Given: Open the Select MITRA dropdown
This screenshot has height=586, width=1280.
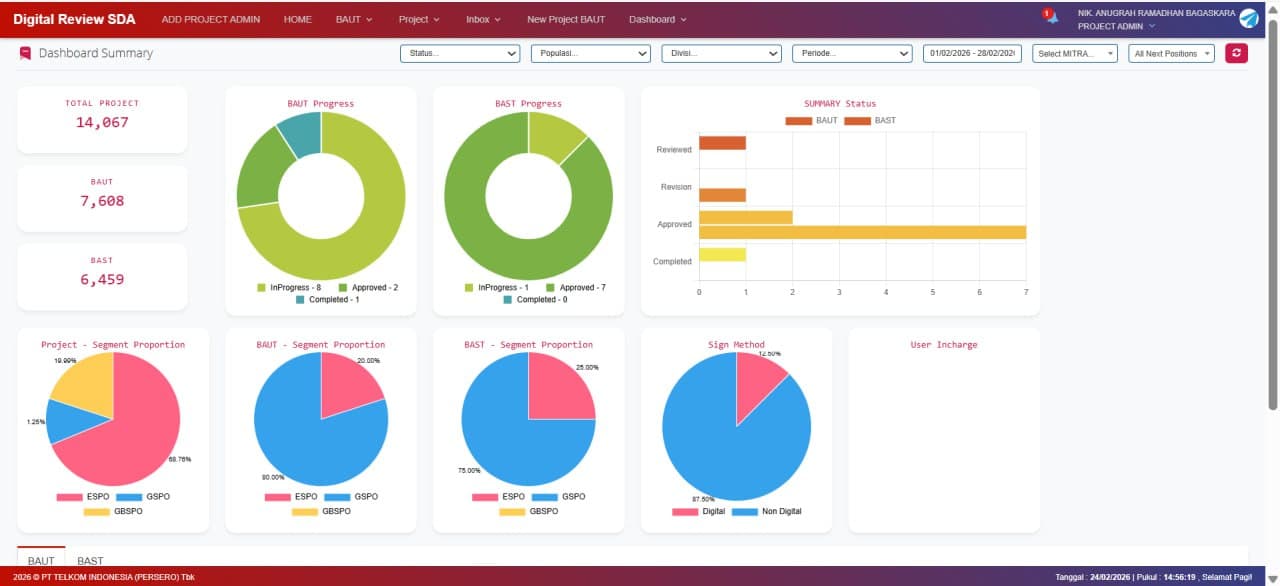Looking at the screenshot, I should (1074, 54).
